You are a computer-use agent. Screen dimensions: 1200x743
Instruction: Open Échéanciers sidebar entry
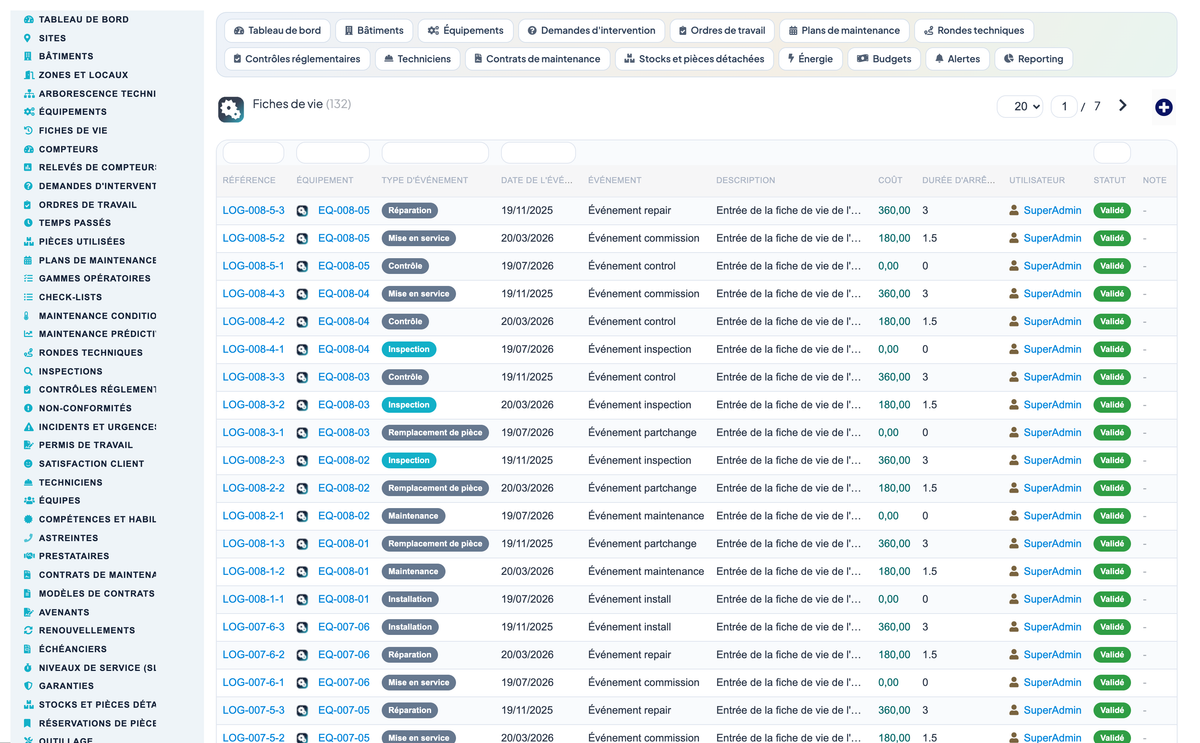73,649
